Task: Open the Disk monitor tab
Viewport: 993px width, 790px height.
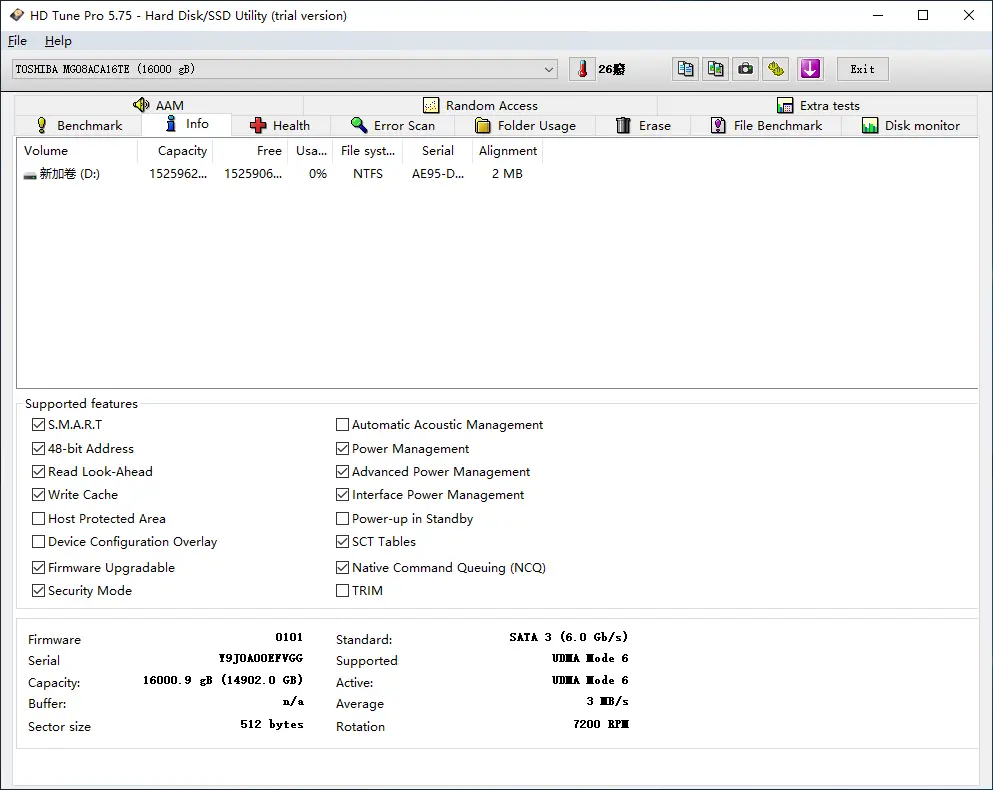Action: pos(910,125)
